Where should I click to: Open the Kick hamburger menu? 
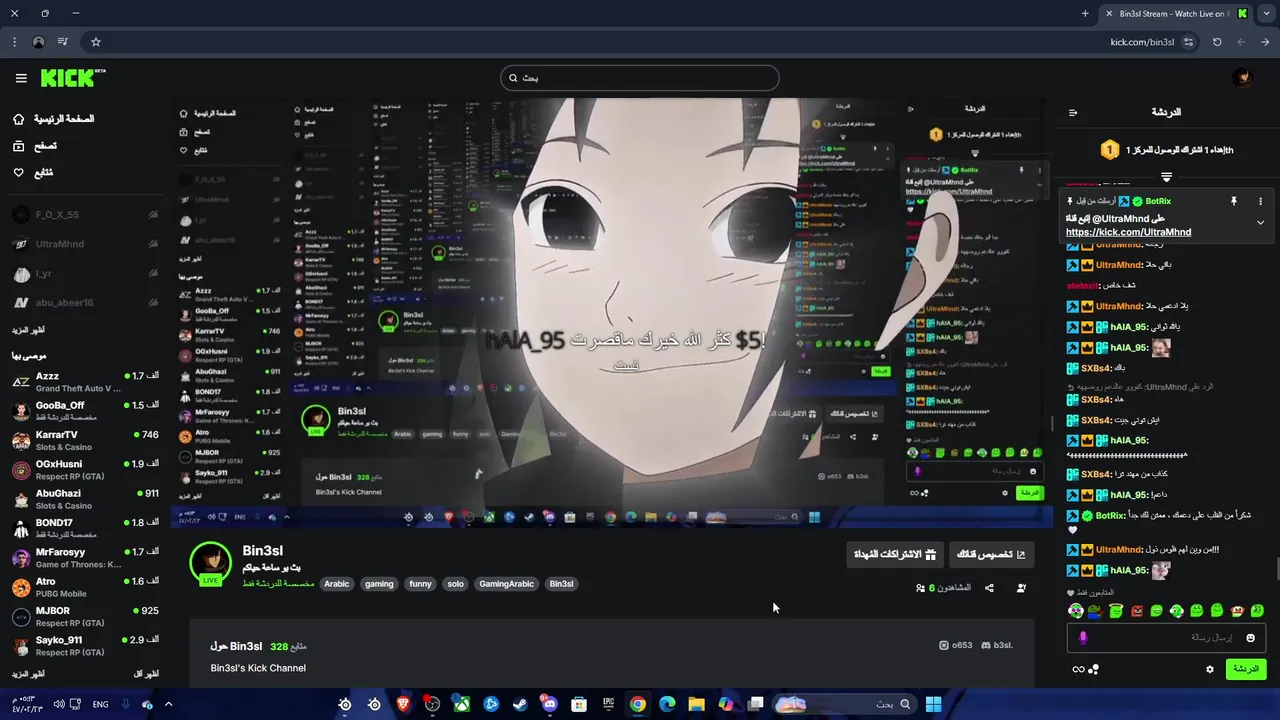tap(21, 78)
